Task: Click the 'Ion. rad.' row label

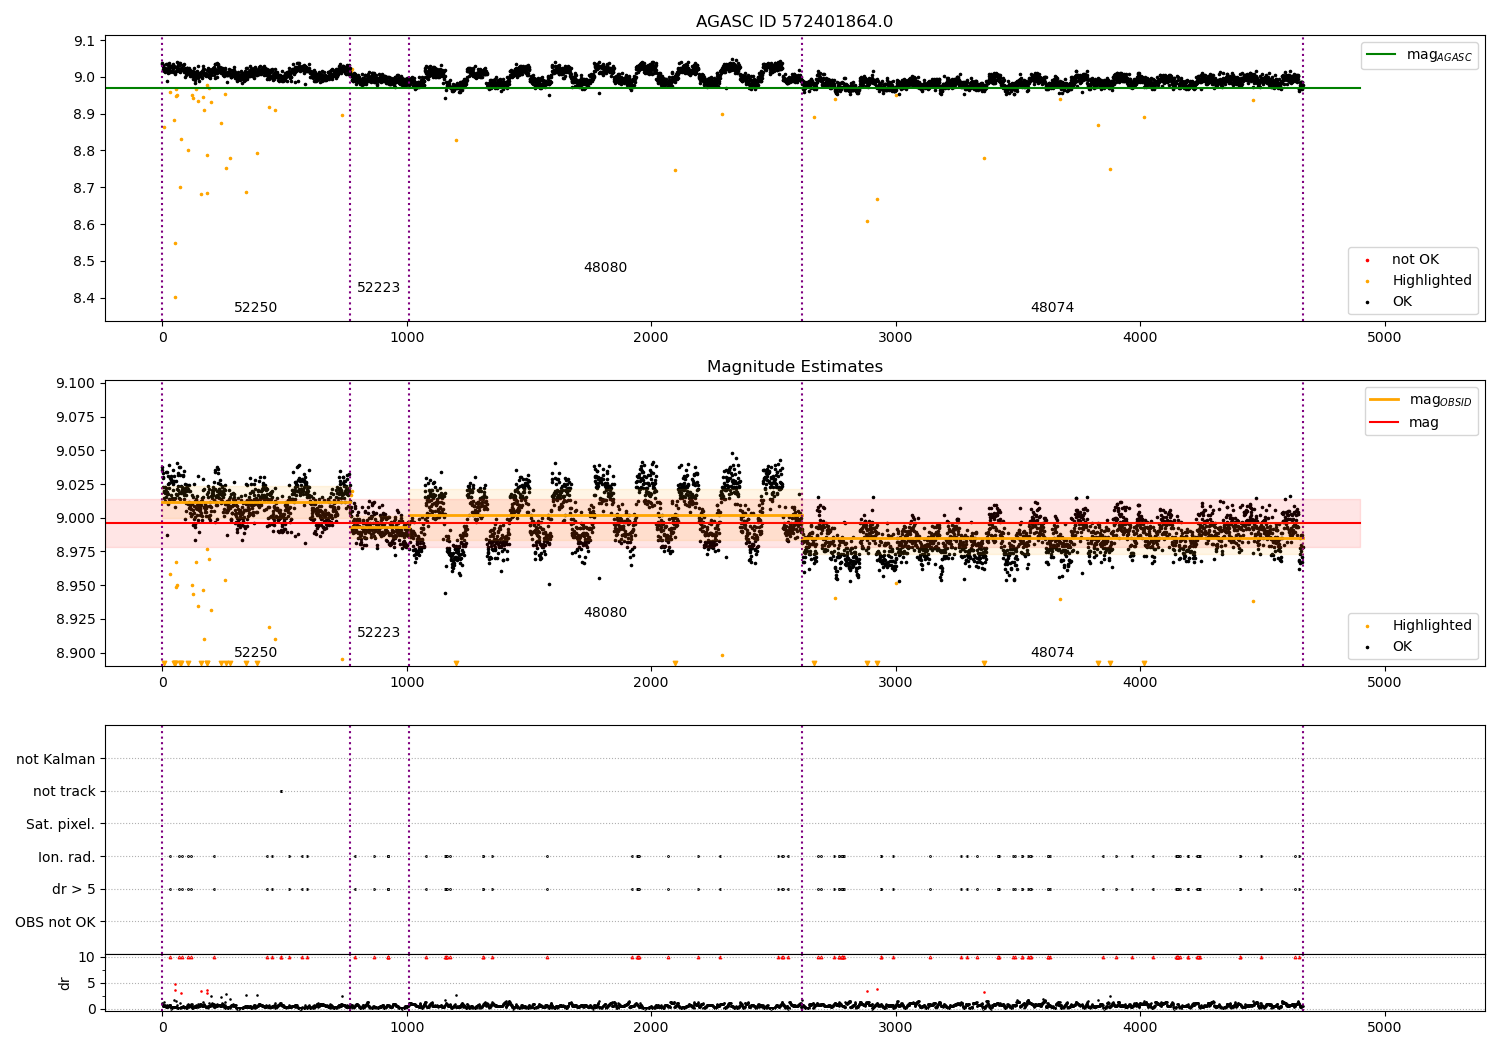Action: [67, 857]
